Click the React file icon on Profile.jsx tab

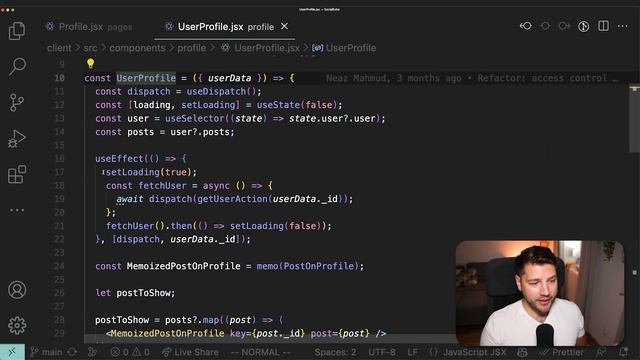pos(50,27)
